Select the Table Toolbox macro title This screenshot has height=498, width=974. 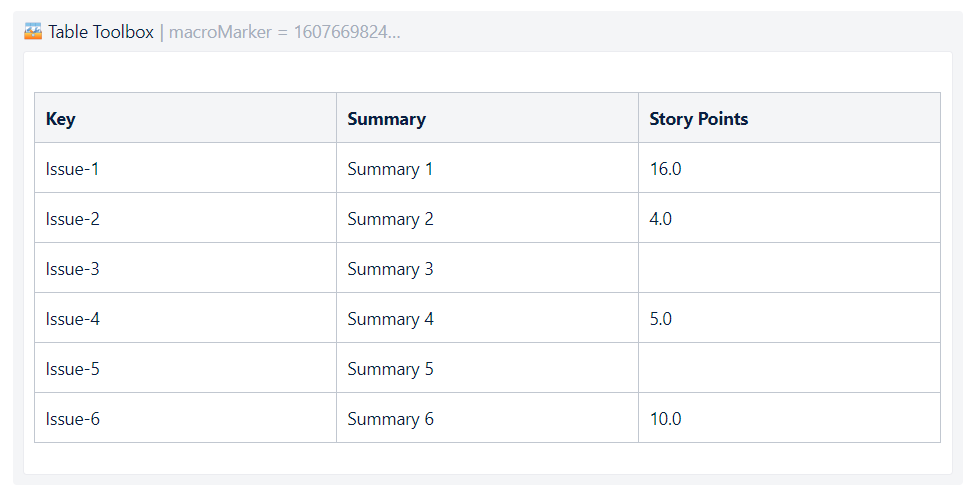click(101, 32)
